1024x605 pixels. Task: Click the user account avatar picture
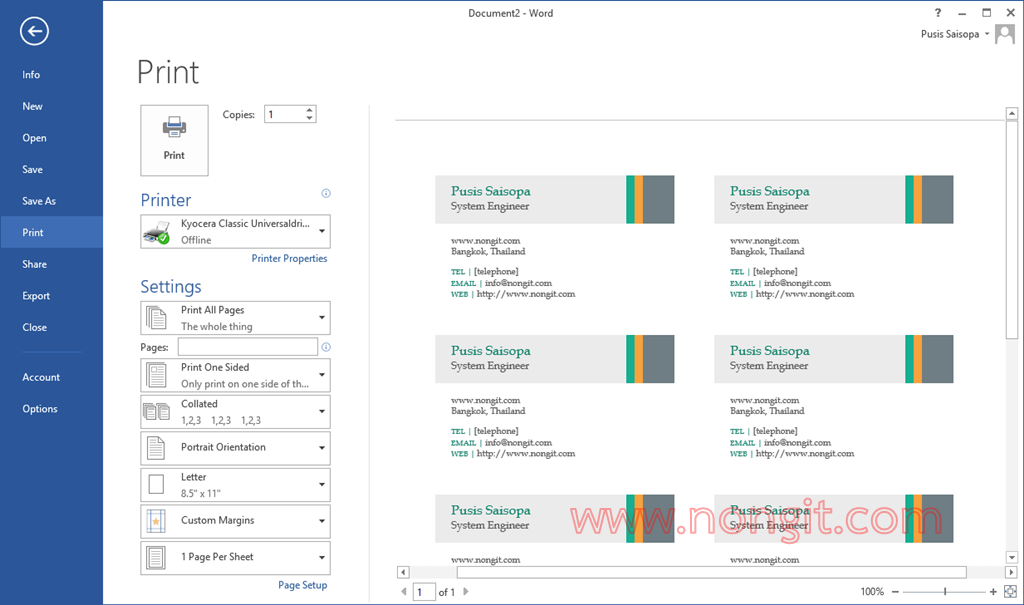pyautogui.click(x=1004, y=34)
